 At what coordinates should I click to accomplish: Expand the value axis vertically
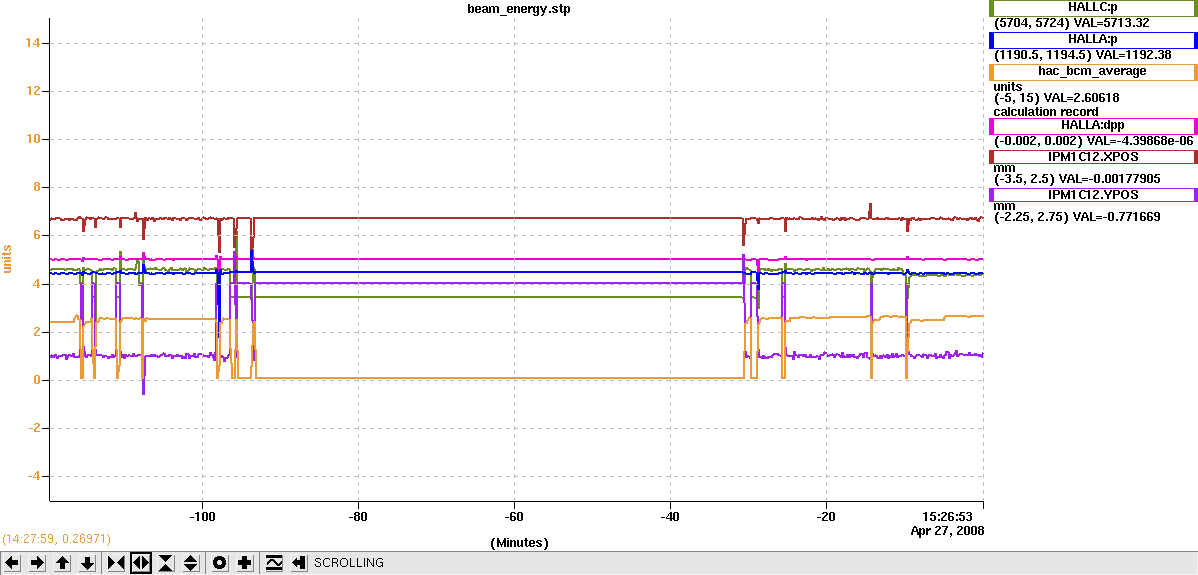tap(191, 563)
